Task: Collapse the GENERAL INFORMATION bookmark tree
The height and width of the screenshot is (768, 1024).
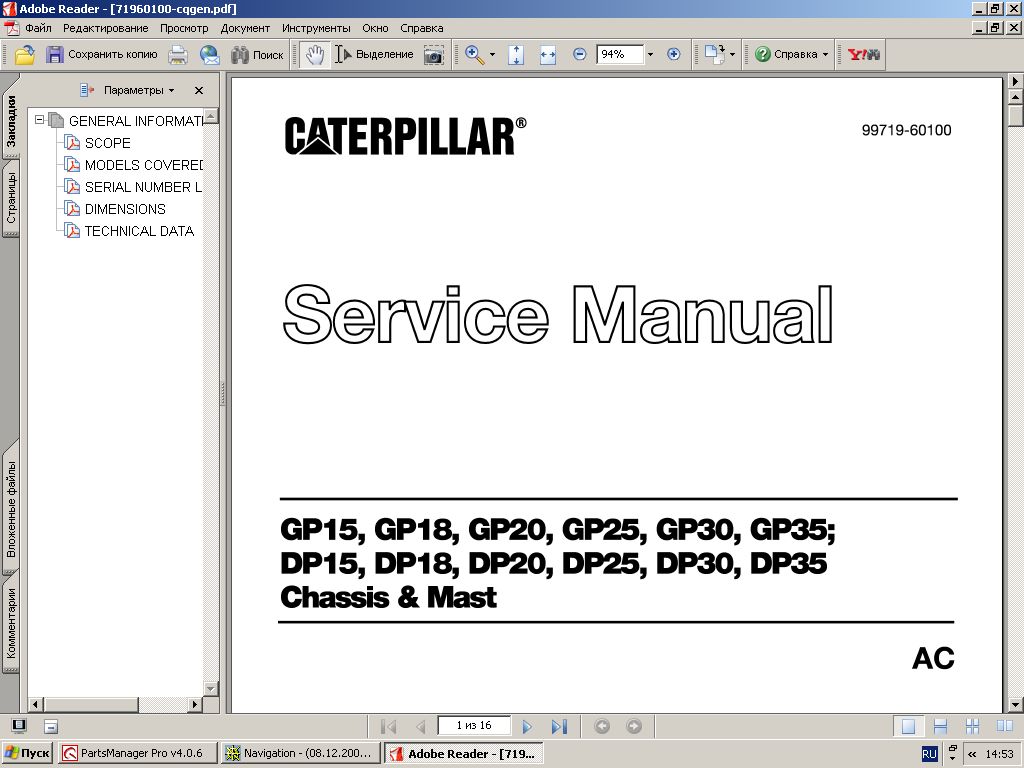Action: tap(40, 121)
